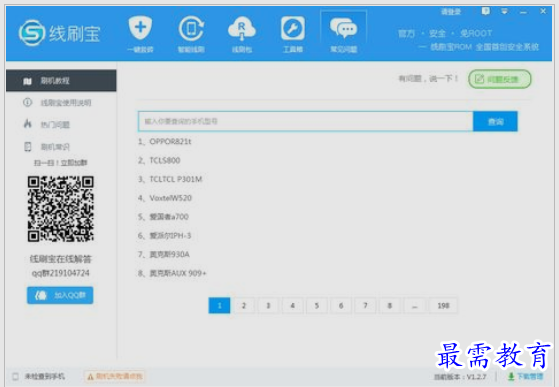
Task: Click the 加入QQ群 button
Action: tap(60, 295)
